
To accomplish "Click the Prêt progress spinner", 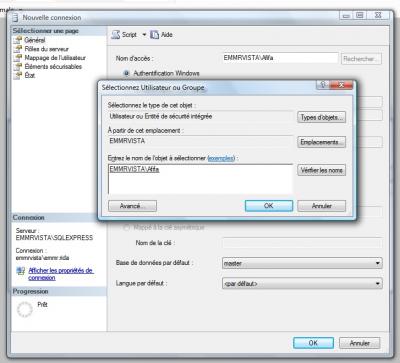I will click(25, 310).
